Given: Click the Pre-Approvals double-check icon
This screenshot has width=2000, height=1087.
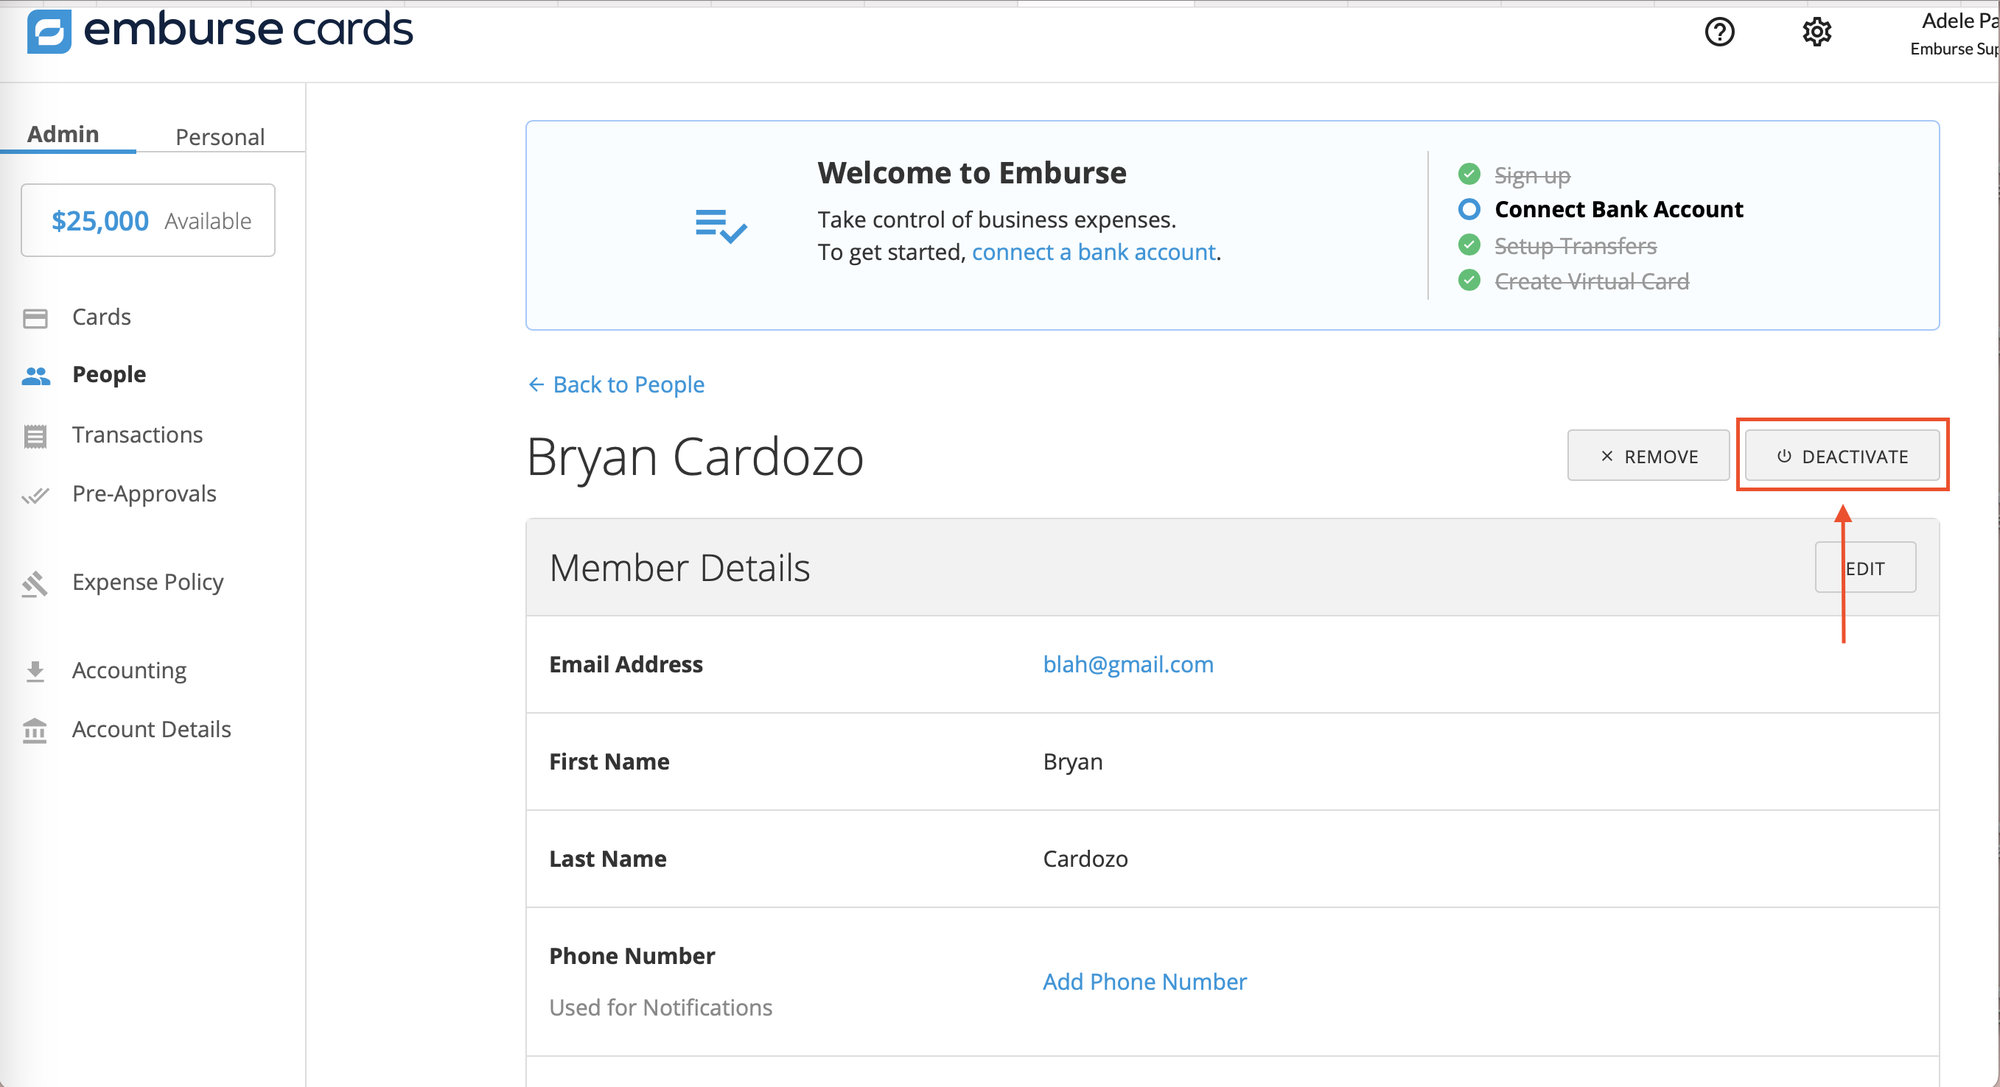Looking at the screenshot, I should (x=36, y=493).
